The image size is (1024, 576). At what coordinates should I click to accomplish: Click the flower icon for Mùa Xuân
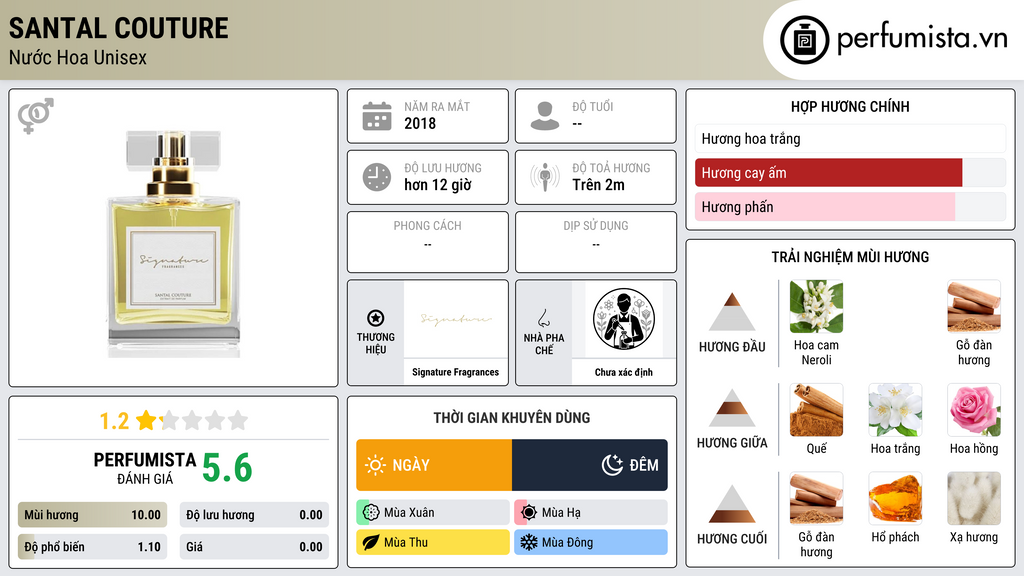371,513
